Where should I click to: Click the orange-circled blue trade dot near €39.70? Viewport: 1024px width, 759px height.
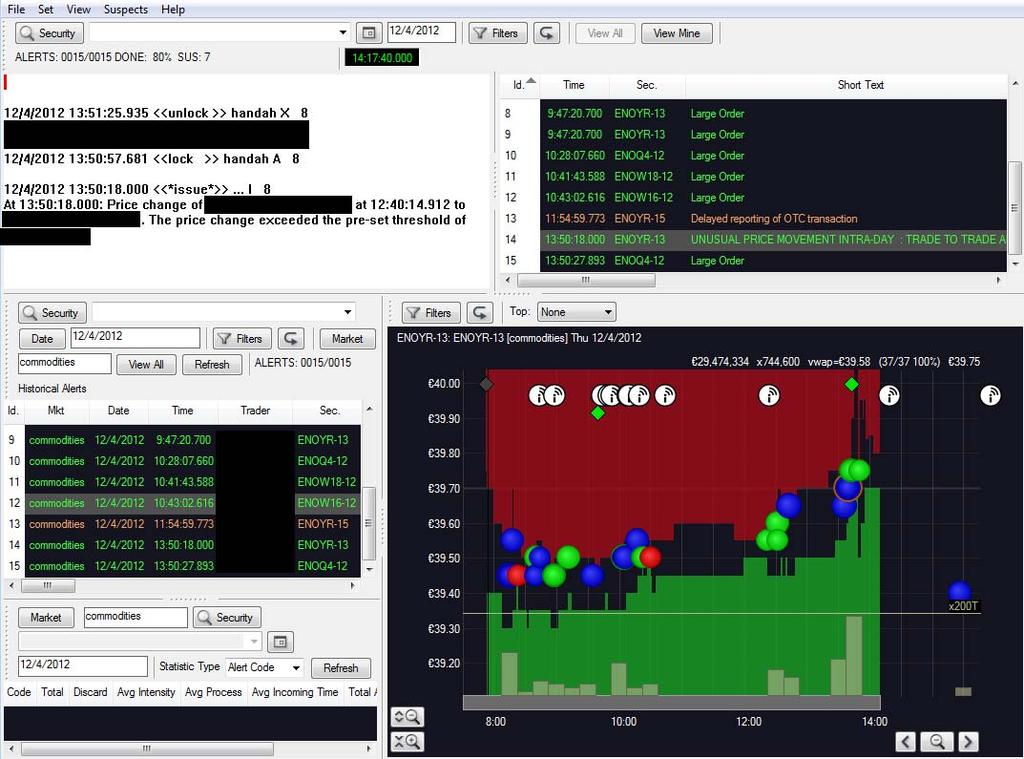point(848,487)
